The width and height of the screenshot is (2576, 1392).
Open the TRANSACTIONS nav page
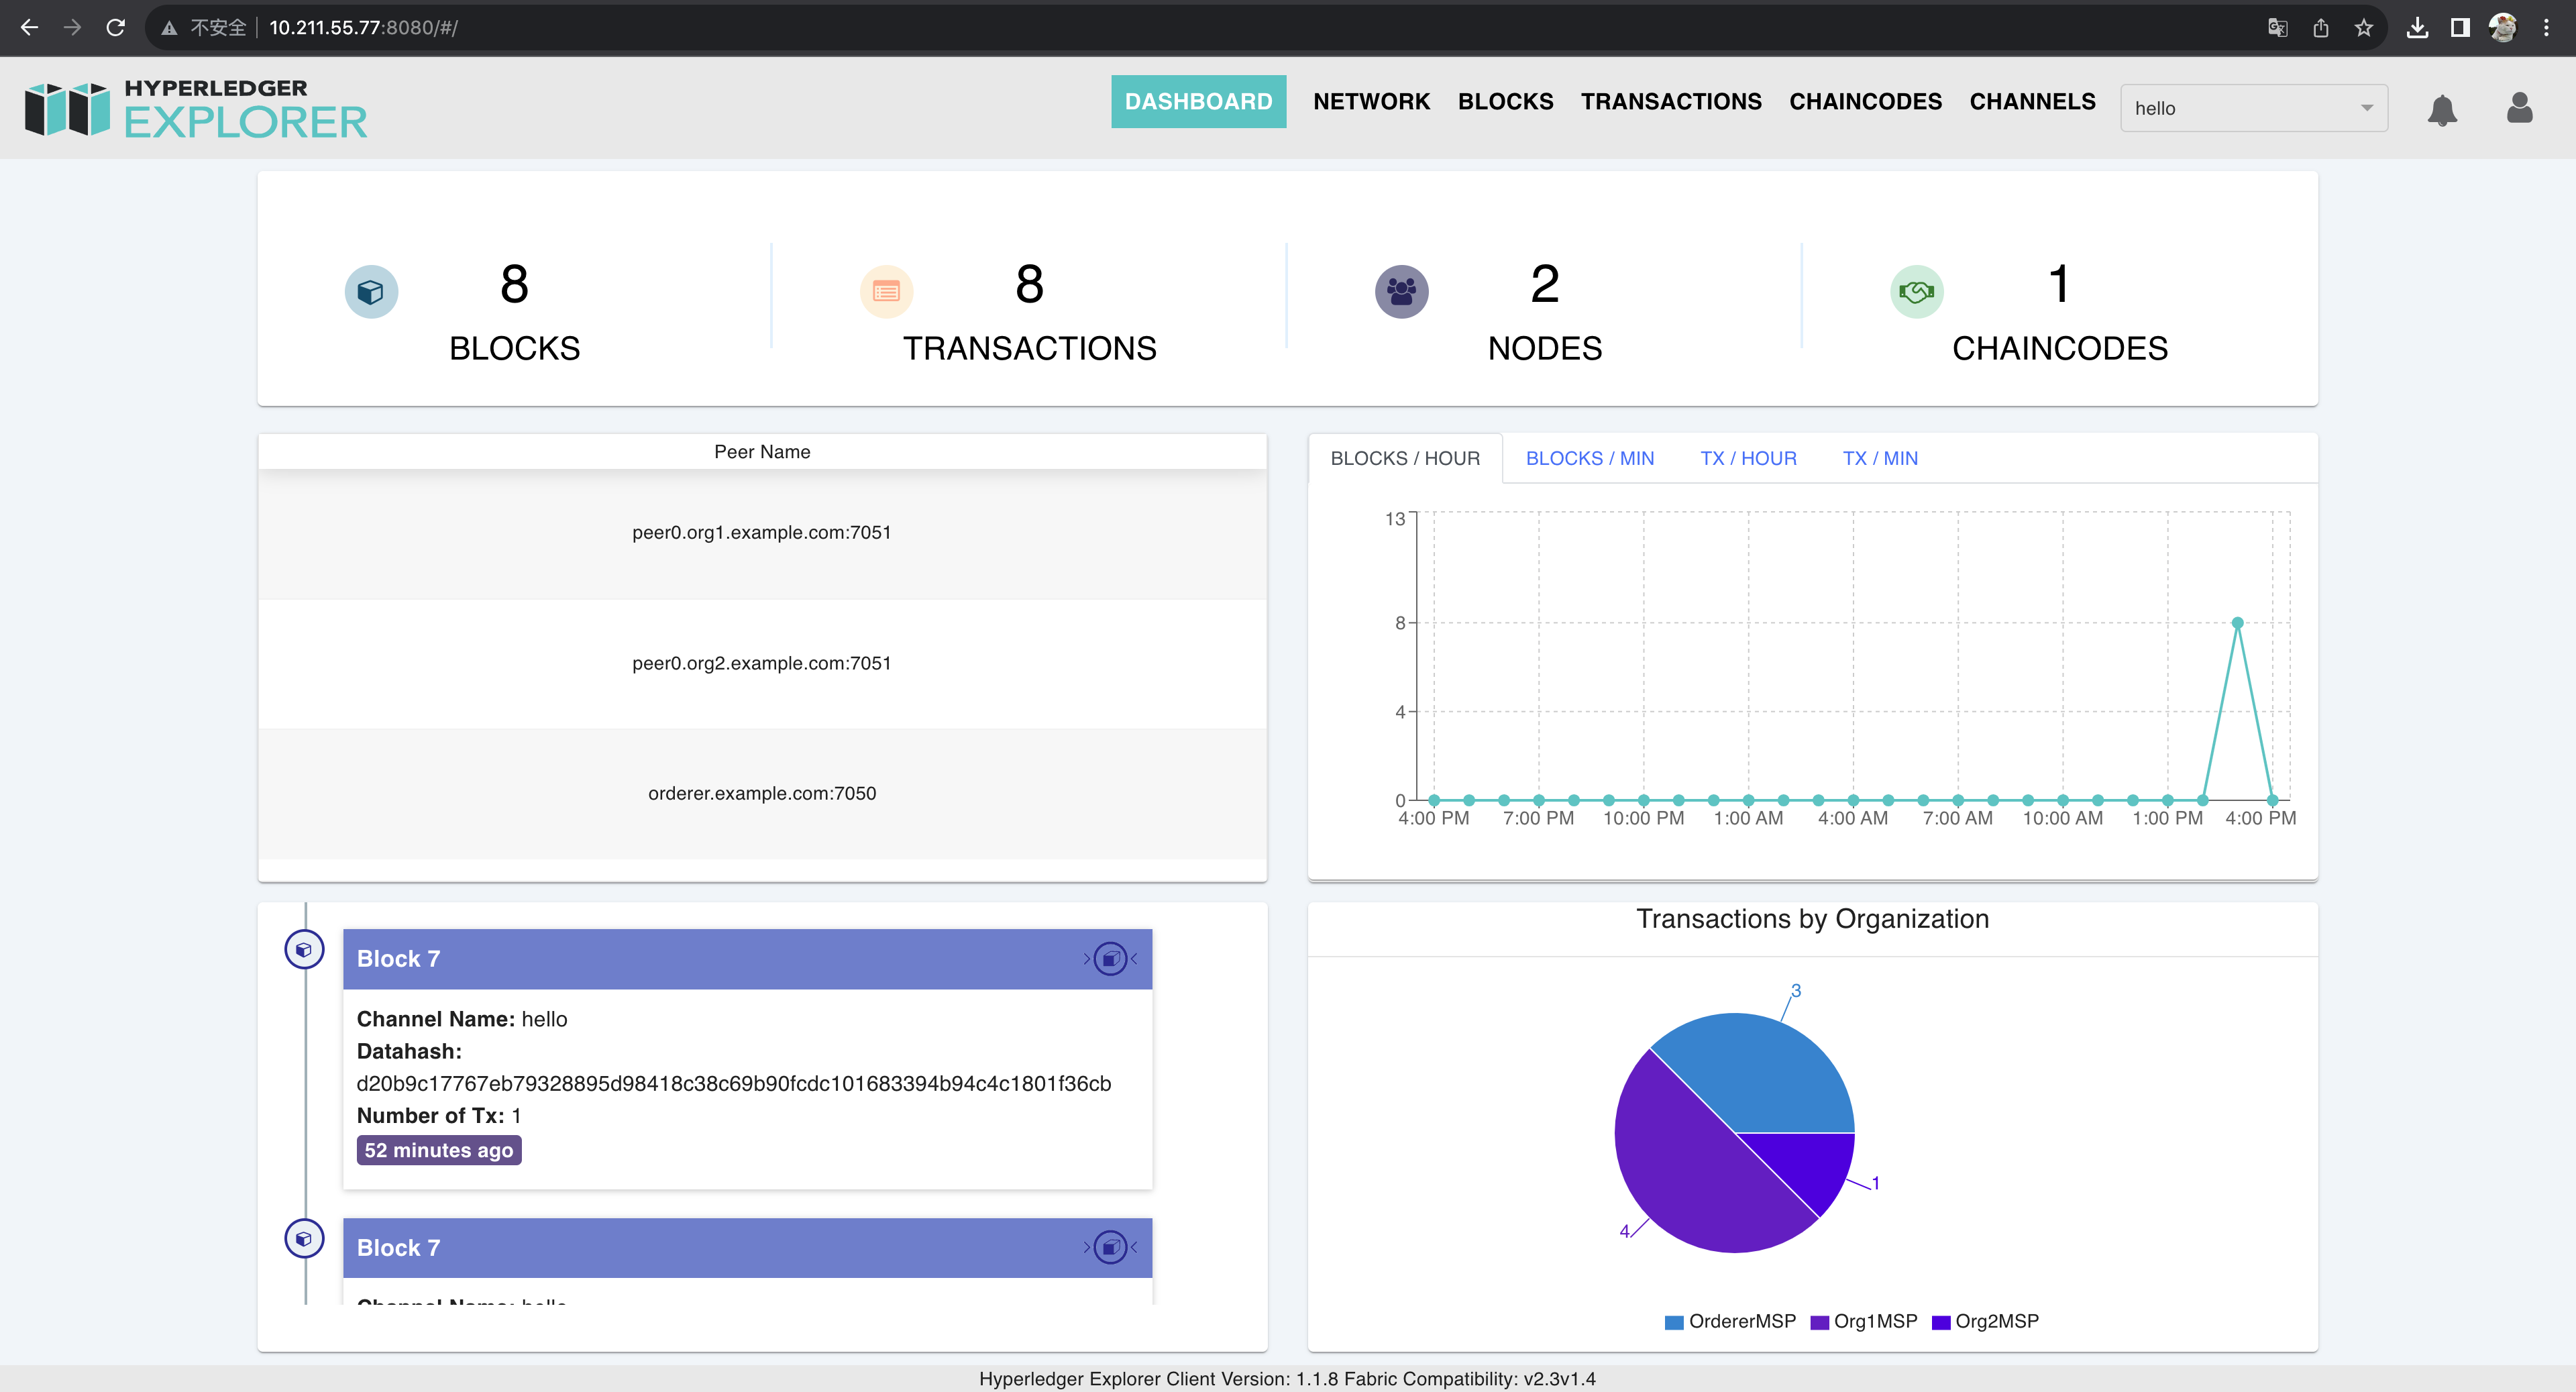click(x=1671, y=101)
